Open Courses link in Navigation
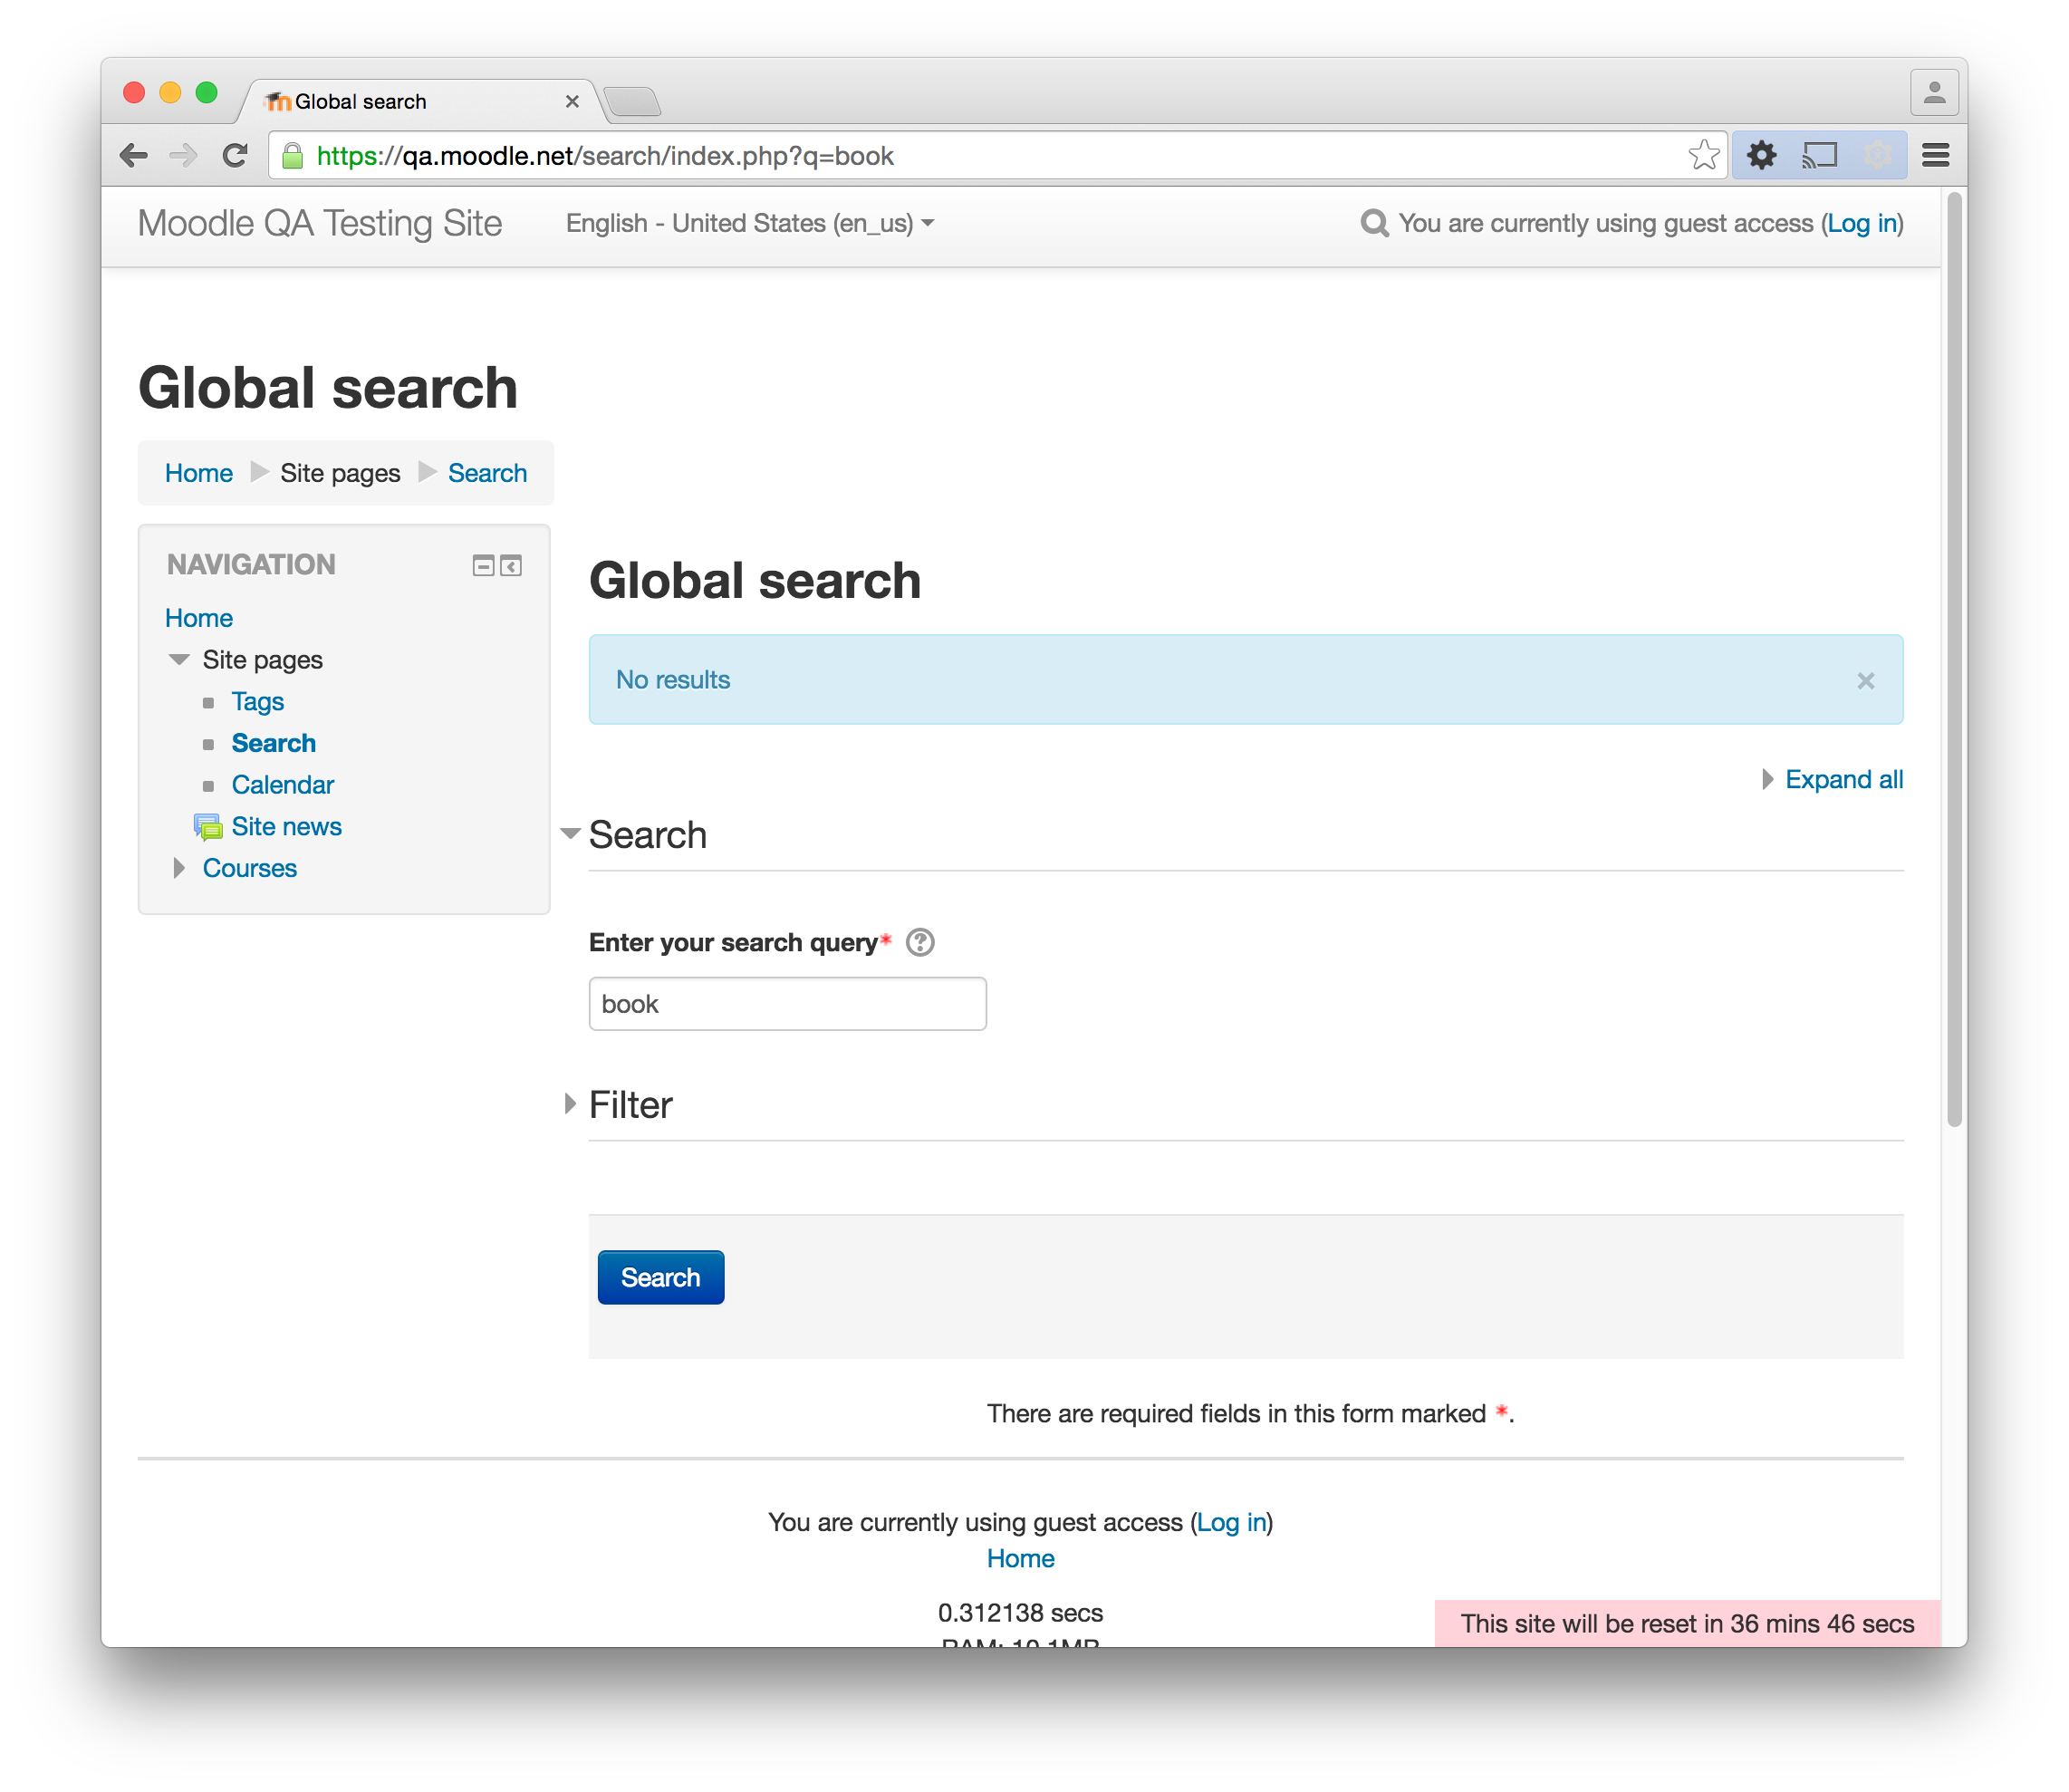Screen dimensions: 2069x1792 pos(250,868)
